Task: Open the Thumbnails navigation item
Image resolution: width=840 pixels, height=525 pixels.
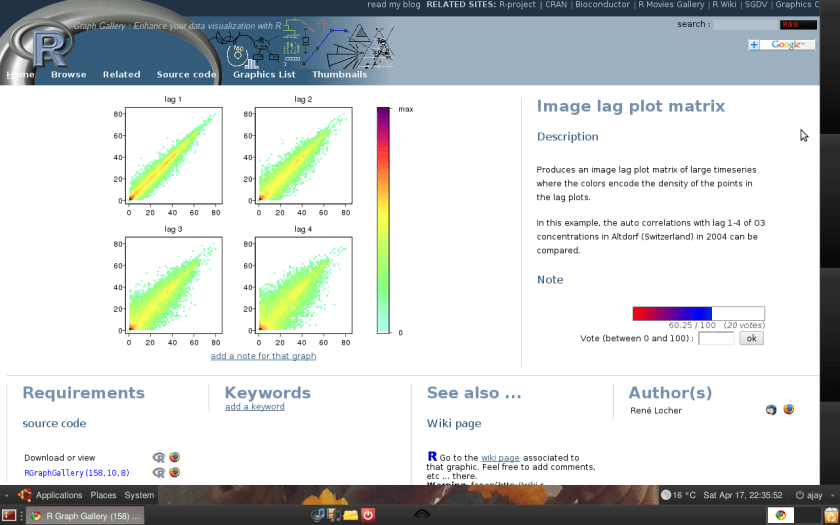Action: 339,75
